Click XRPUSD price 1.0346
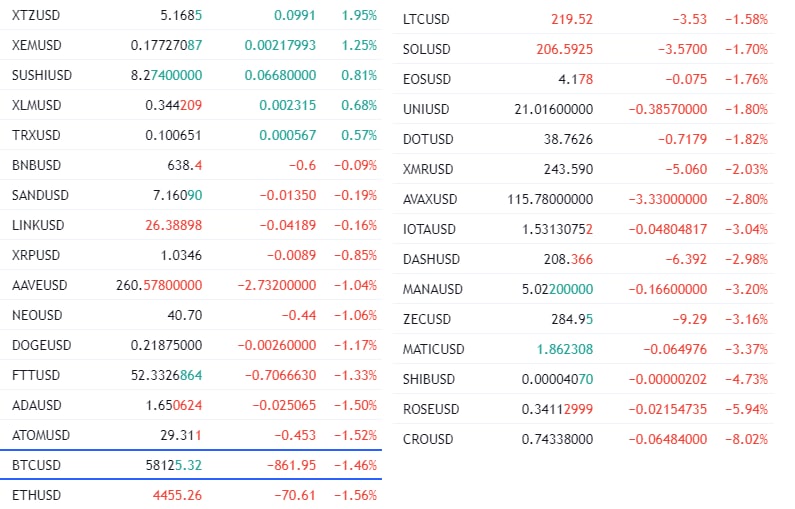The width and height of the screenshot is (795, 509). click(x=181, y=255)
